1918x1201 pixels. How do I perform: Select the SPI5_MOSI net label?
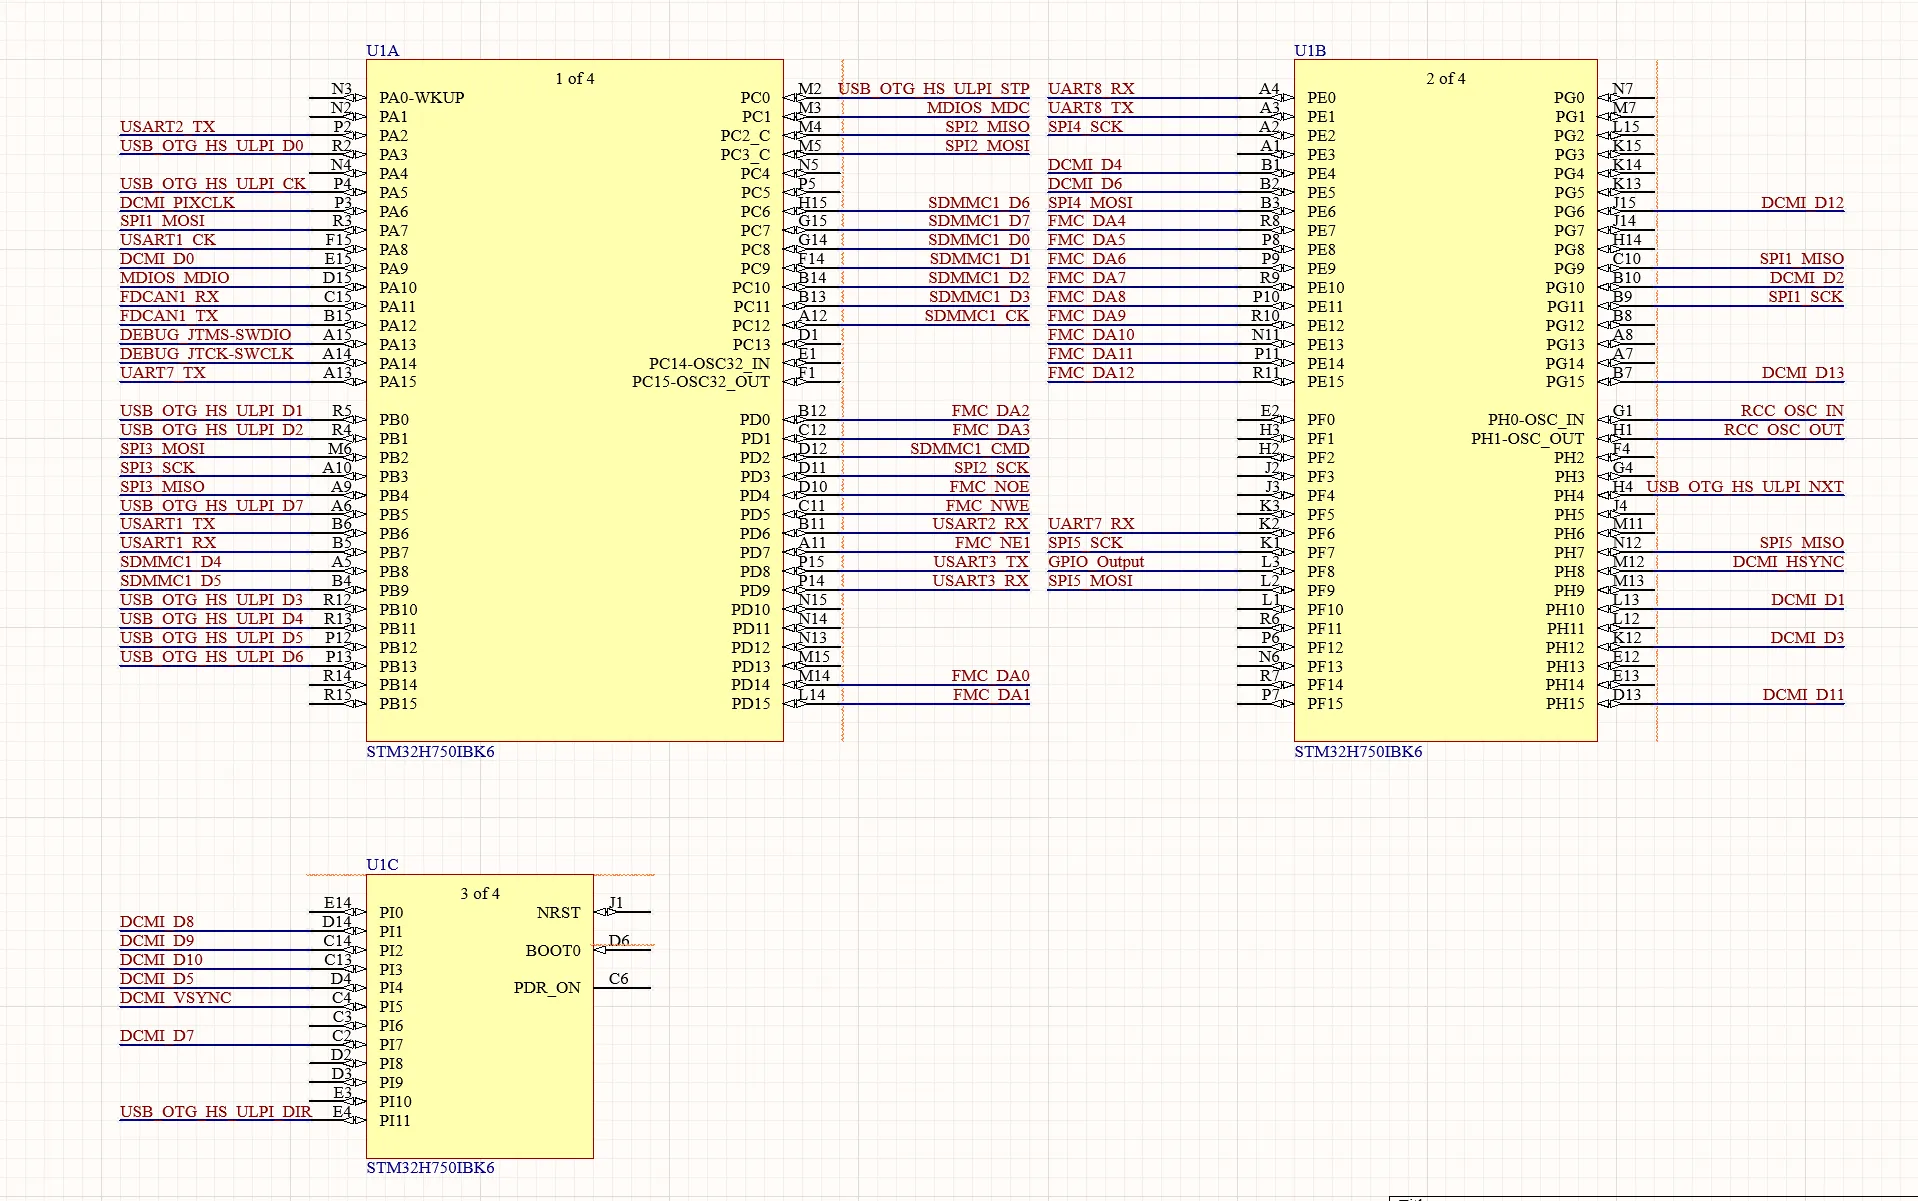click(x=1090, y=580)
